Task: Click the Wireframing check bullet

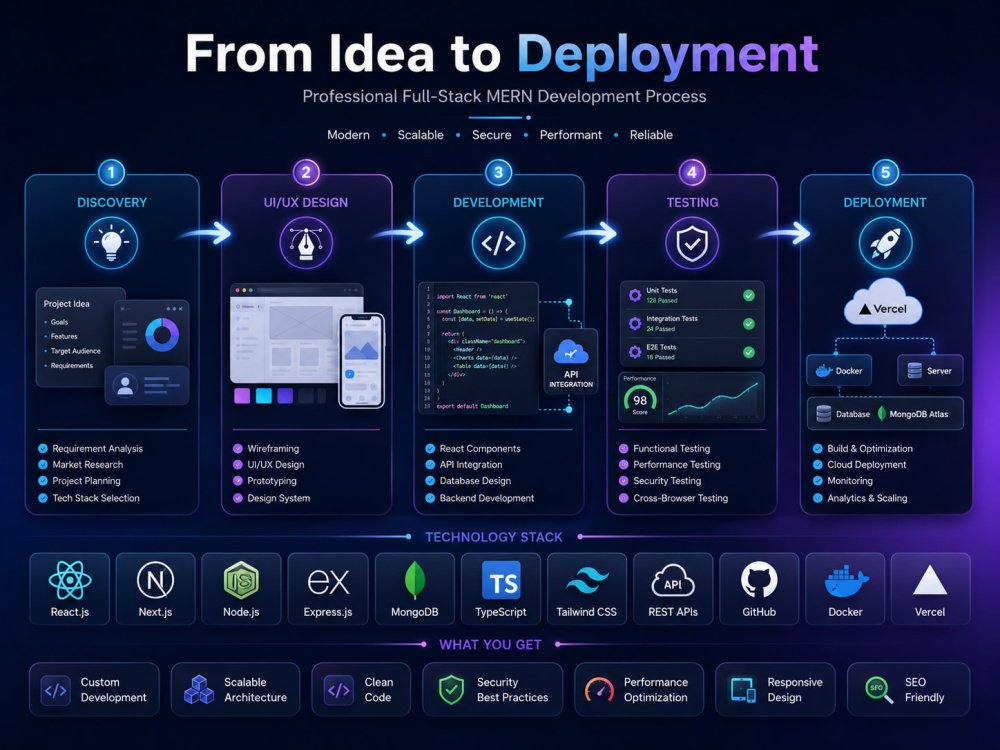Action: [238, 448]
